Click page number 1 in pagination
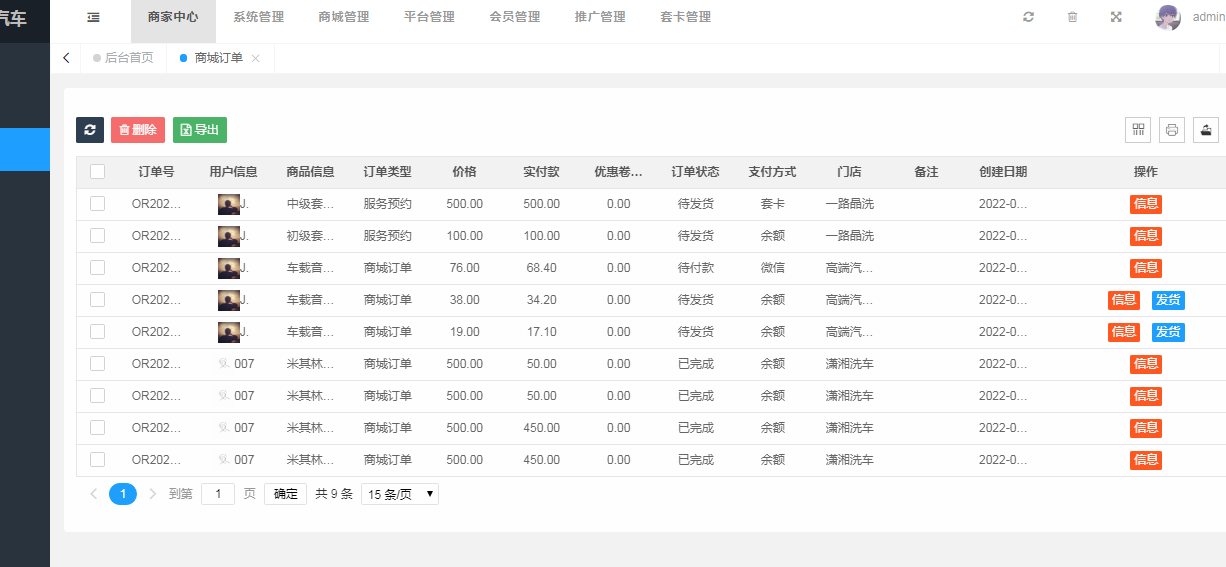The width and height of the screenshot is (1226, 567). [x=123, y=494]
